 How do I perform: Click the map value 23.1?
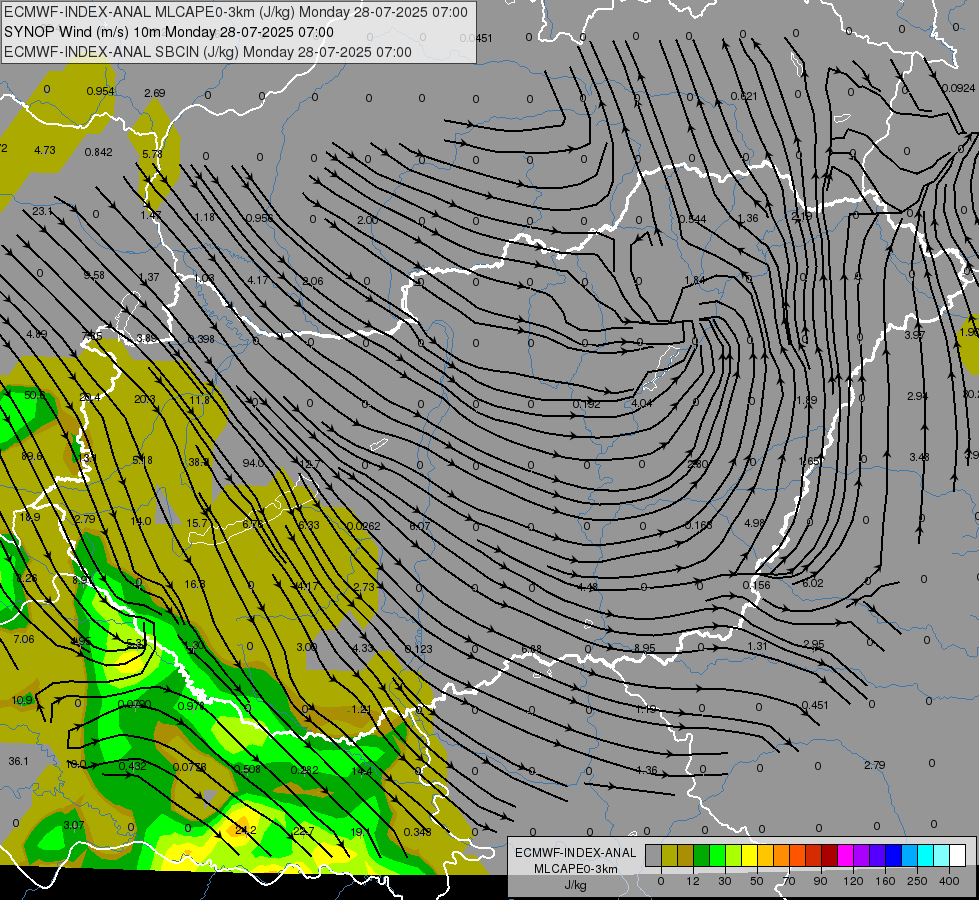point(42,211)
